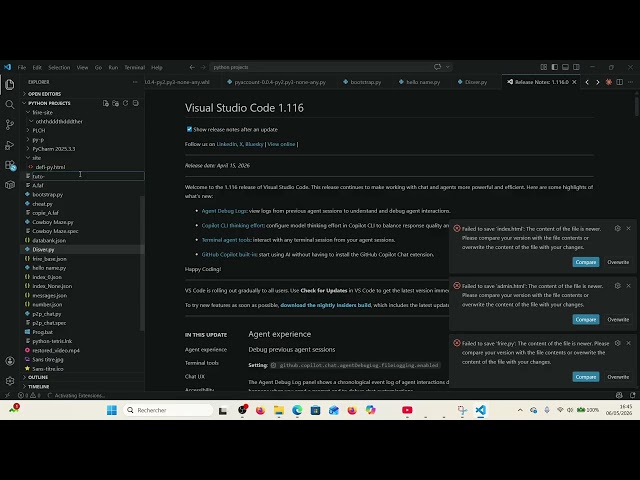Open Explorer more actions ellipsis

(x=135, y=82)
